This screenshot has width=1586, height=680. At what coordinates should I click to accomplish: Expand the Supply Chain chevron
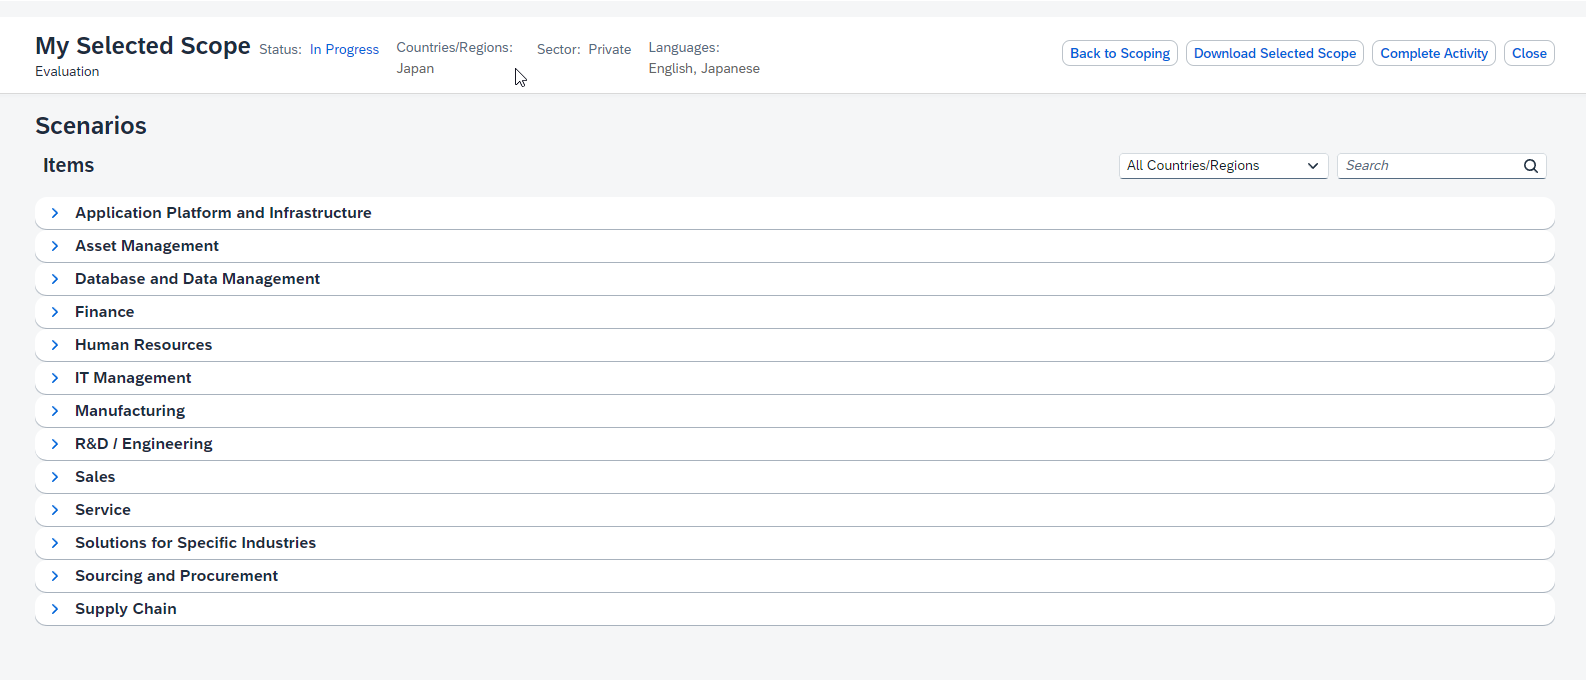[55, 609]
